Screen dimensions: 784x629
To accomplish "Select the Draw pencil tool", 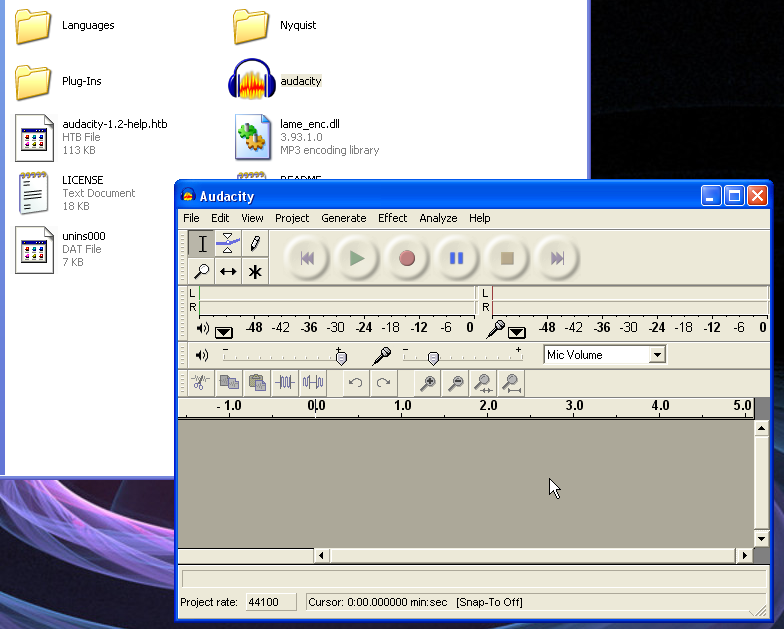I will click(x=255, y=244).
